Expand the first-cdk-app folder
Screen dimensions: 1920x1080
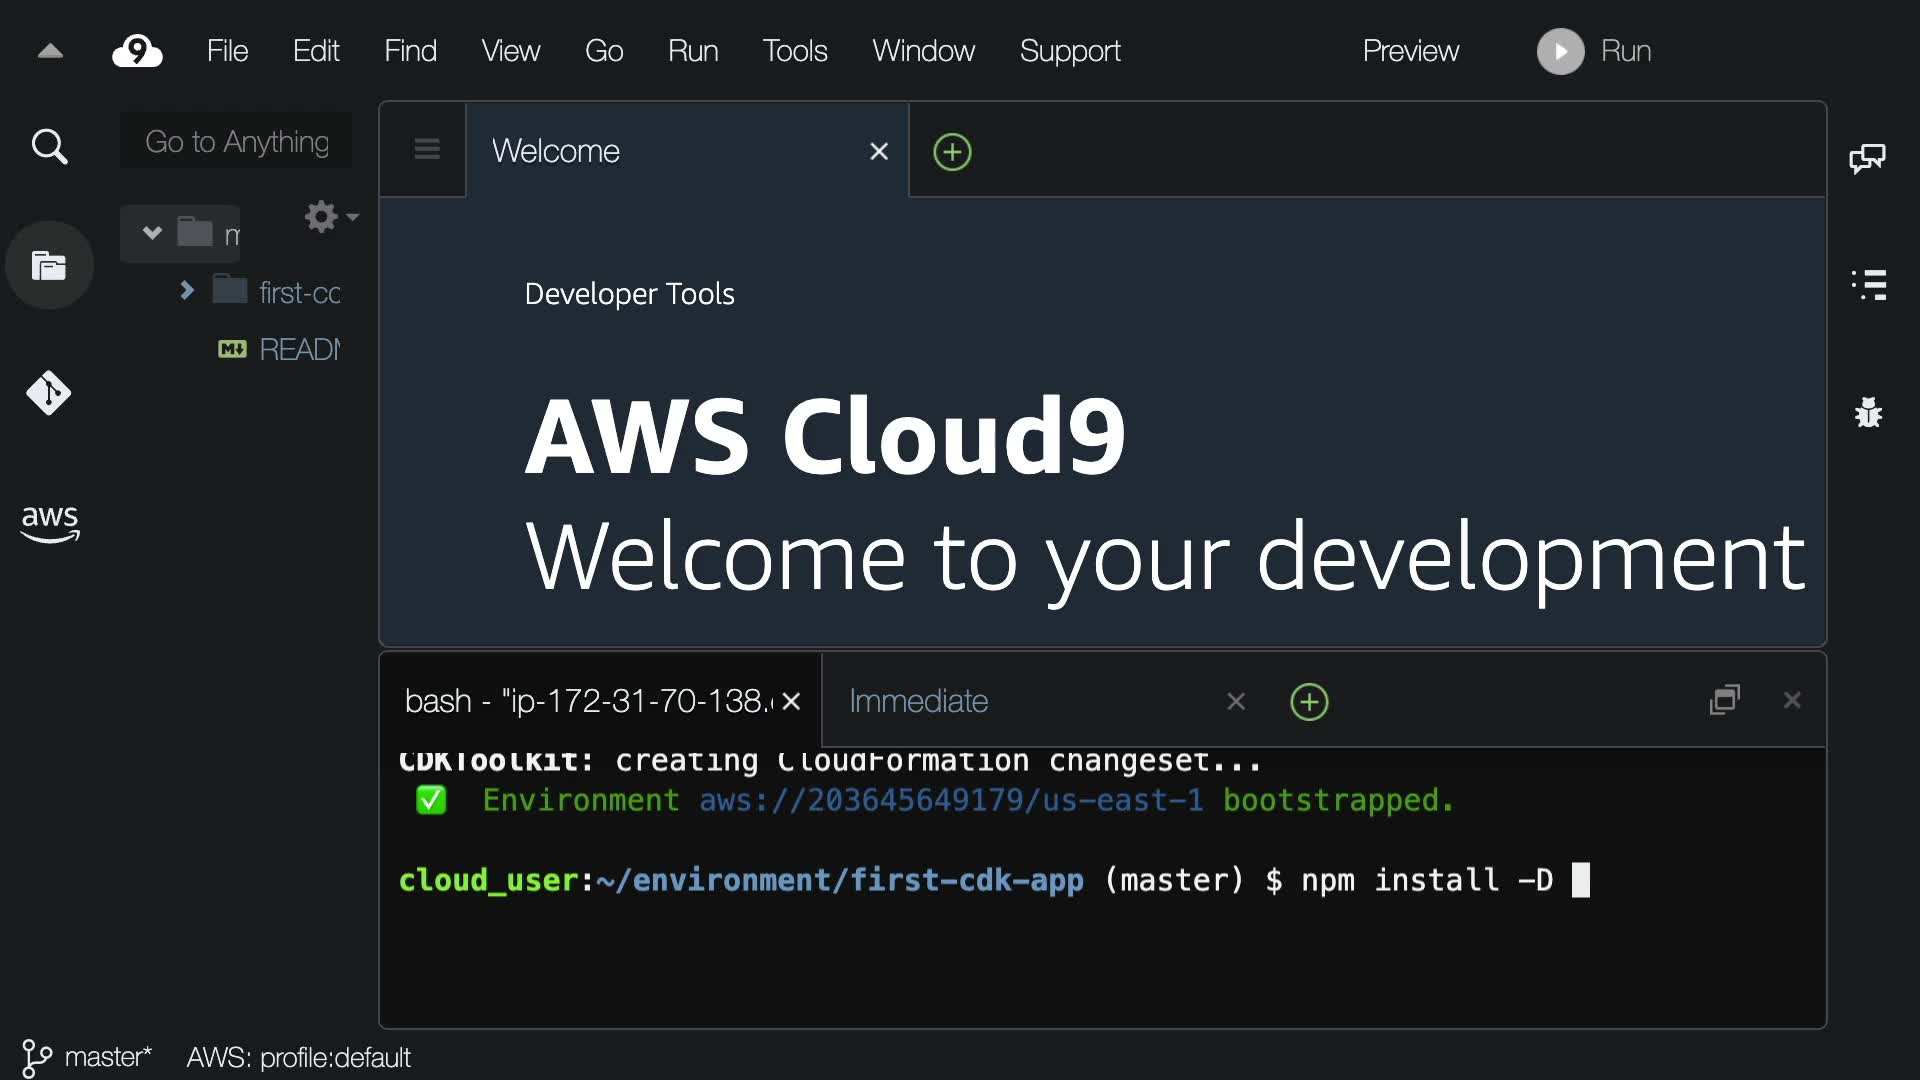pos(187,291)
